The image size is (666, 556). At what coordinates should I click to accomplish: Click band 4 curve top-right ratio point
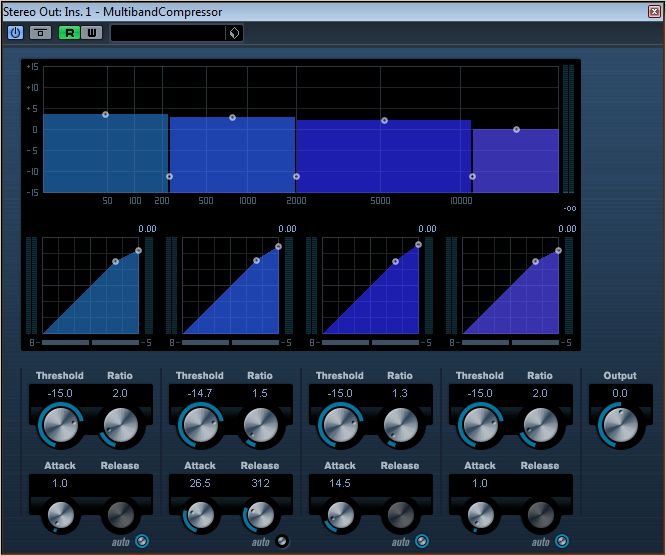click(x=558, y=251)
